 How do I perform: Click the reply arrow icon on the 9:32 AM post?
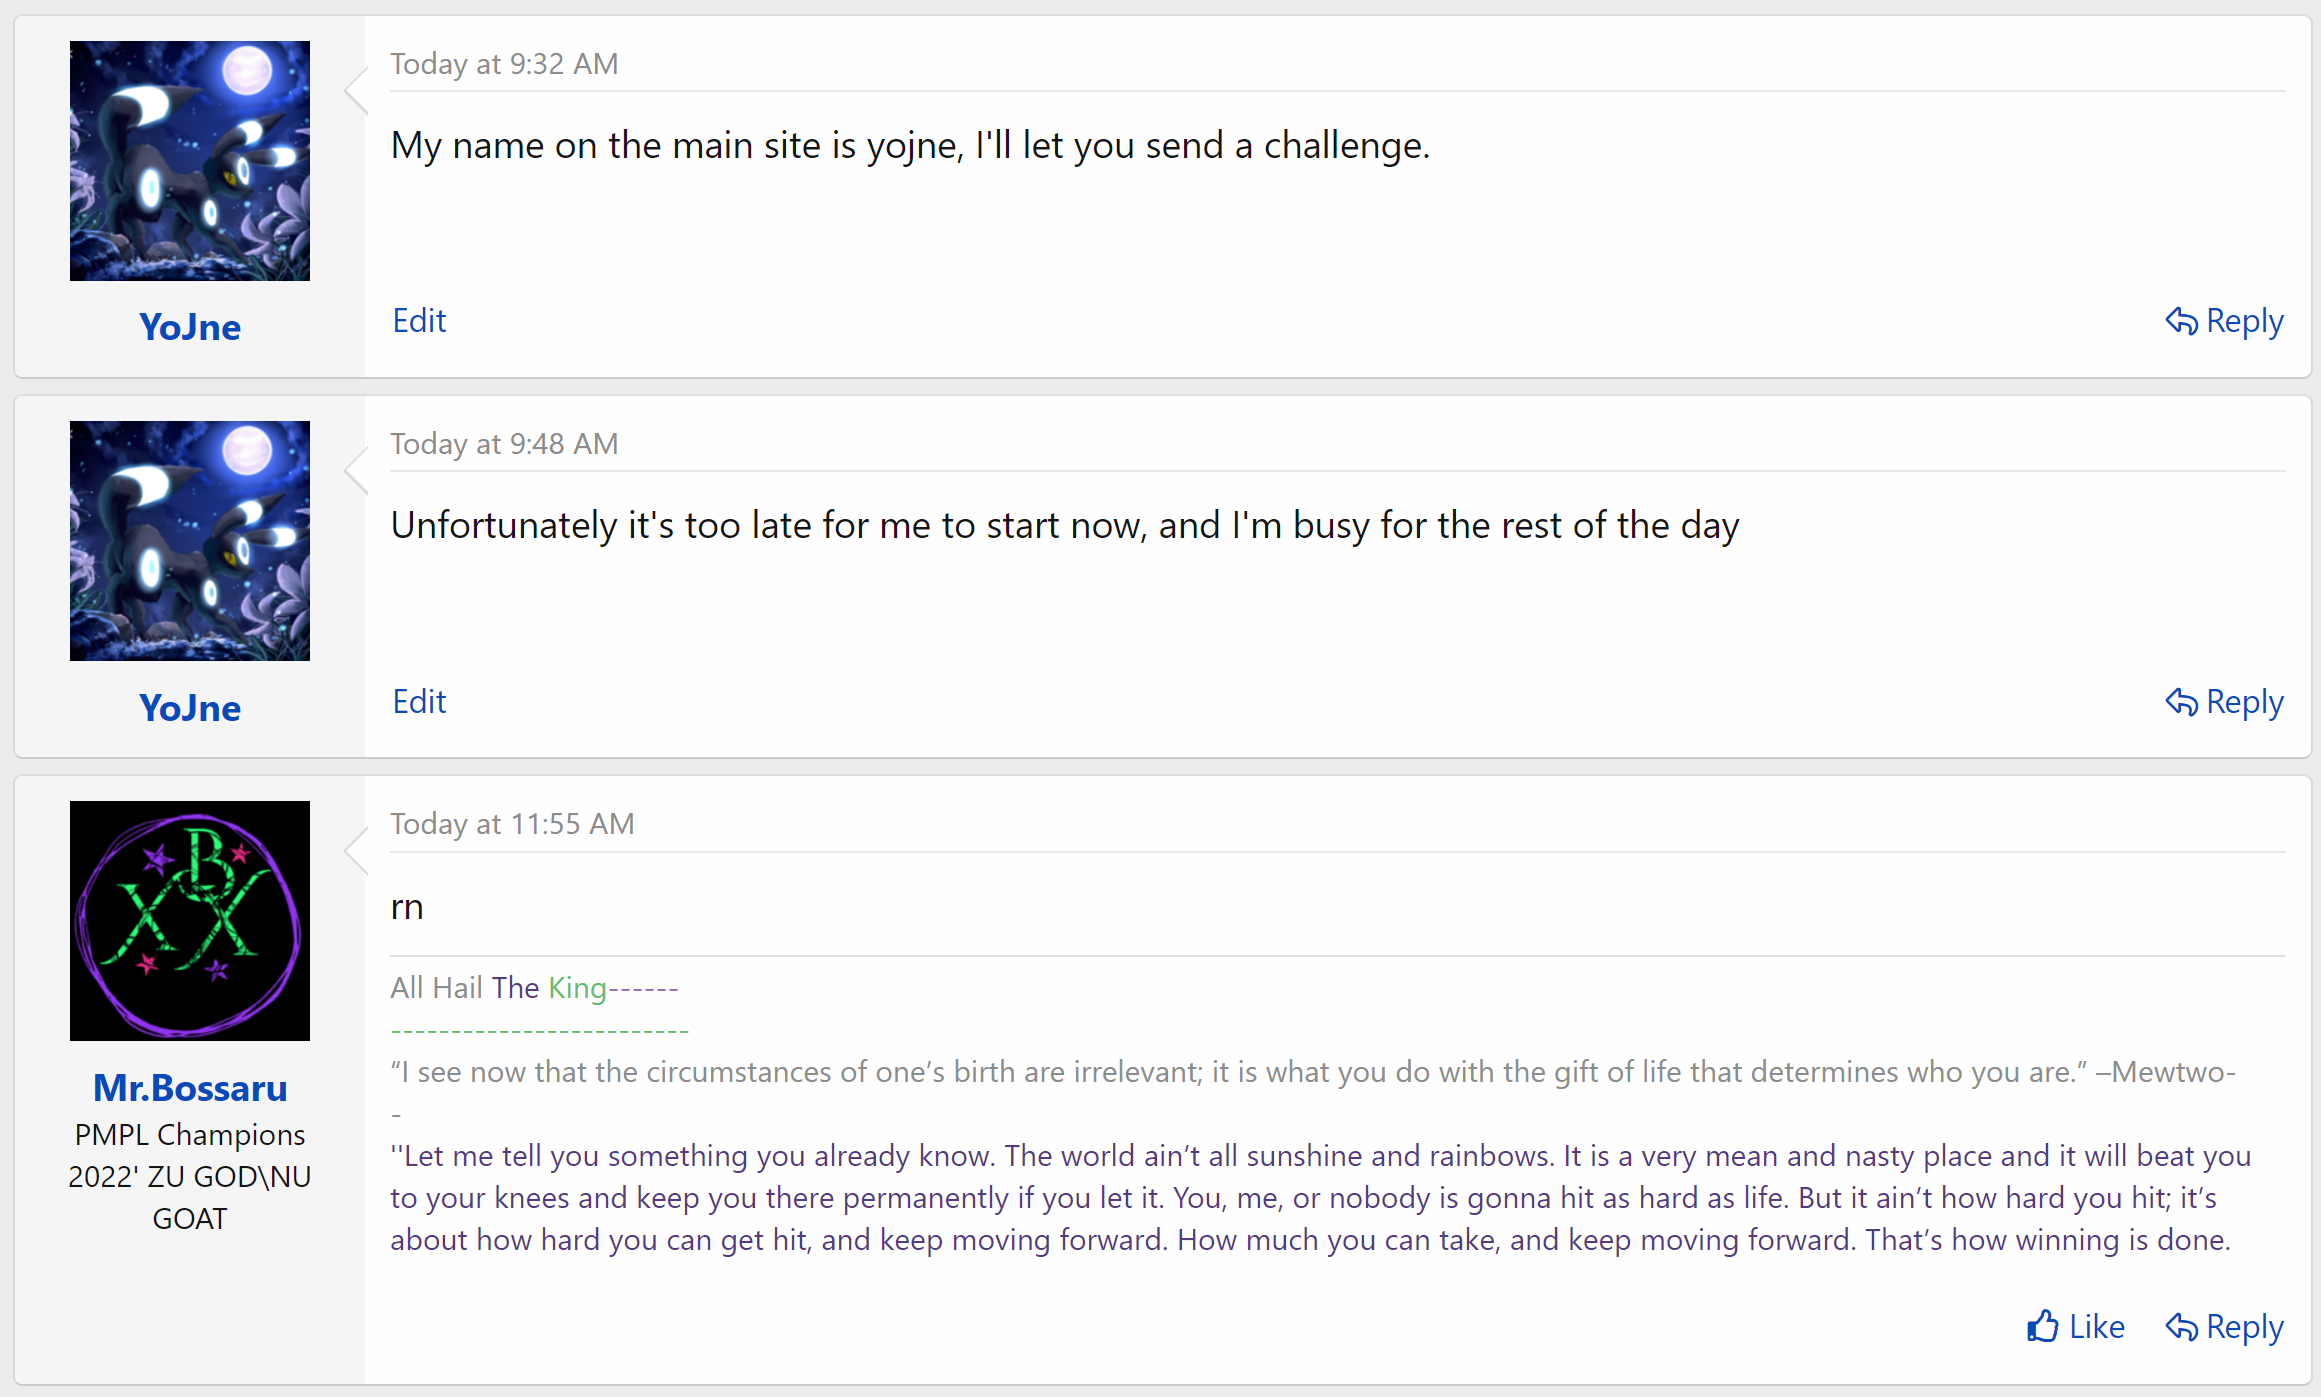[x=2181, y=321]
